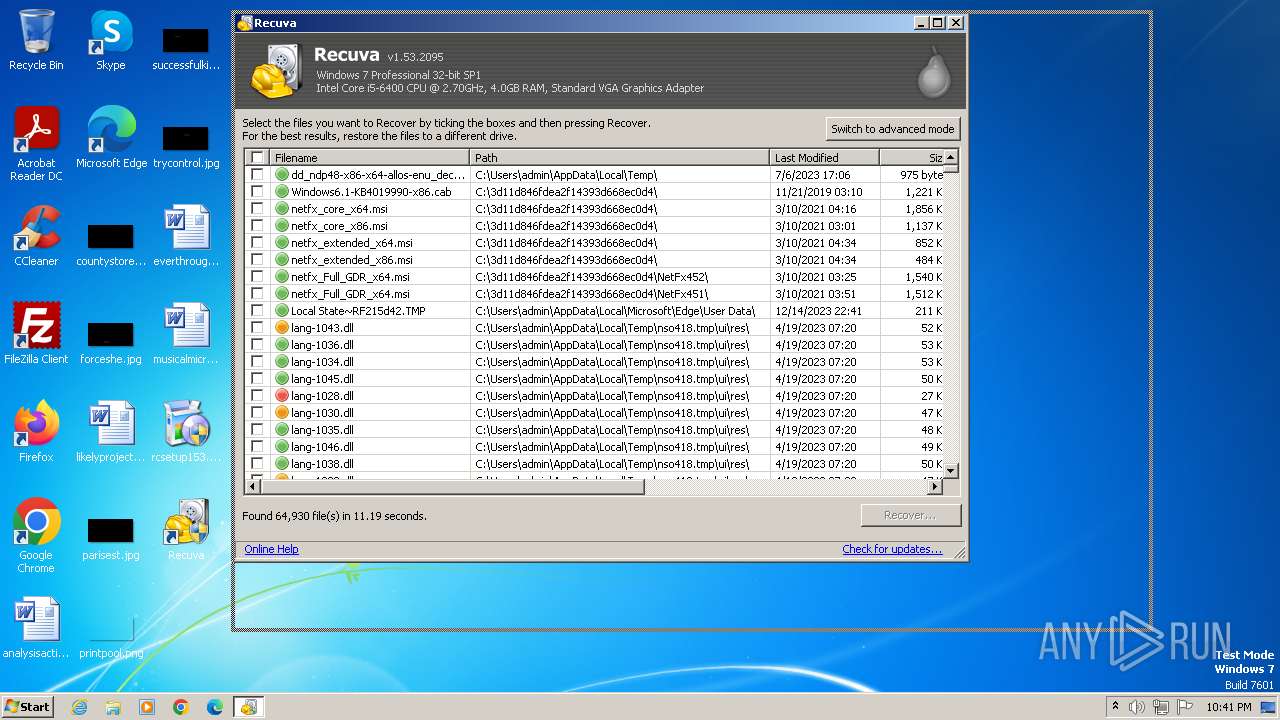Sort list by Filename column header

[369, 158]
